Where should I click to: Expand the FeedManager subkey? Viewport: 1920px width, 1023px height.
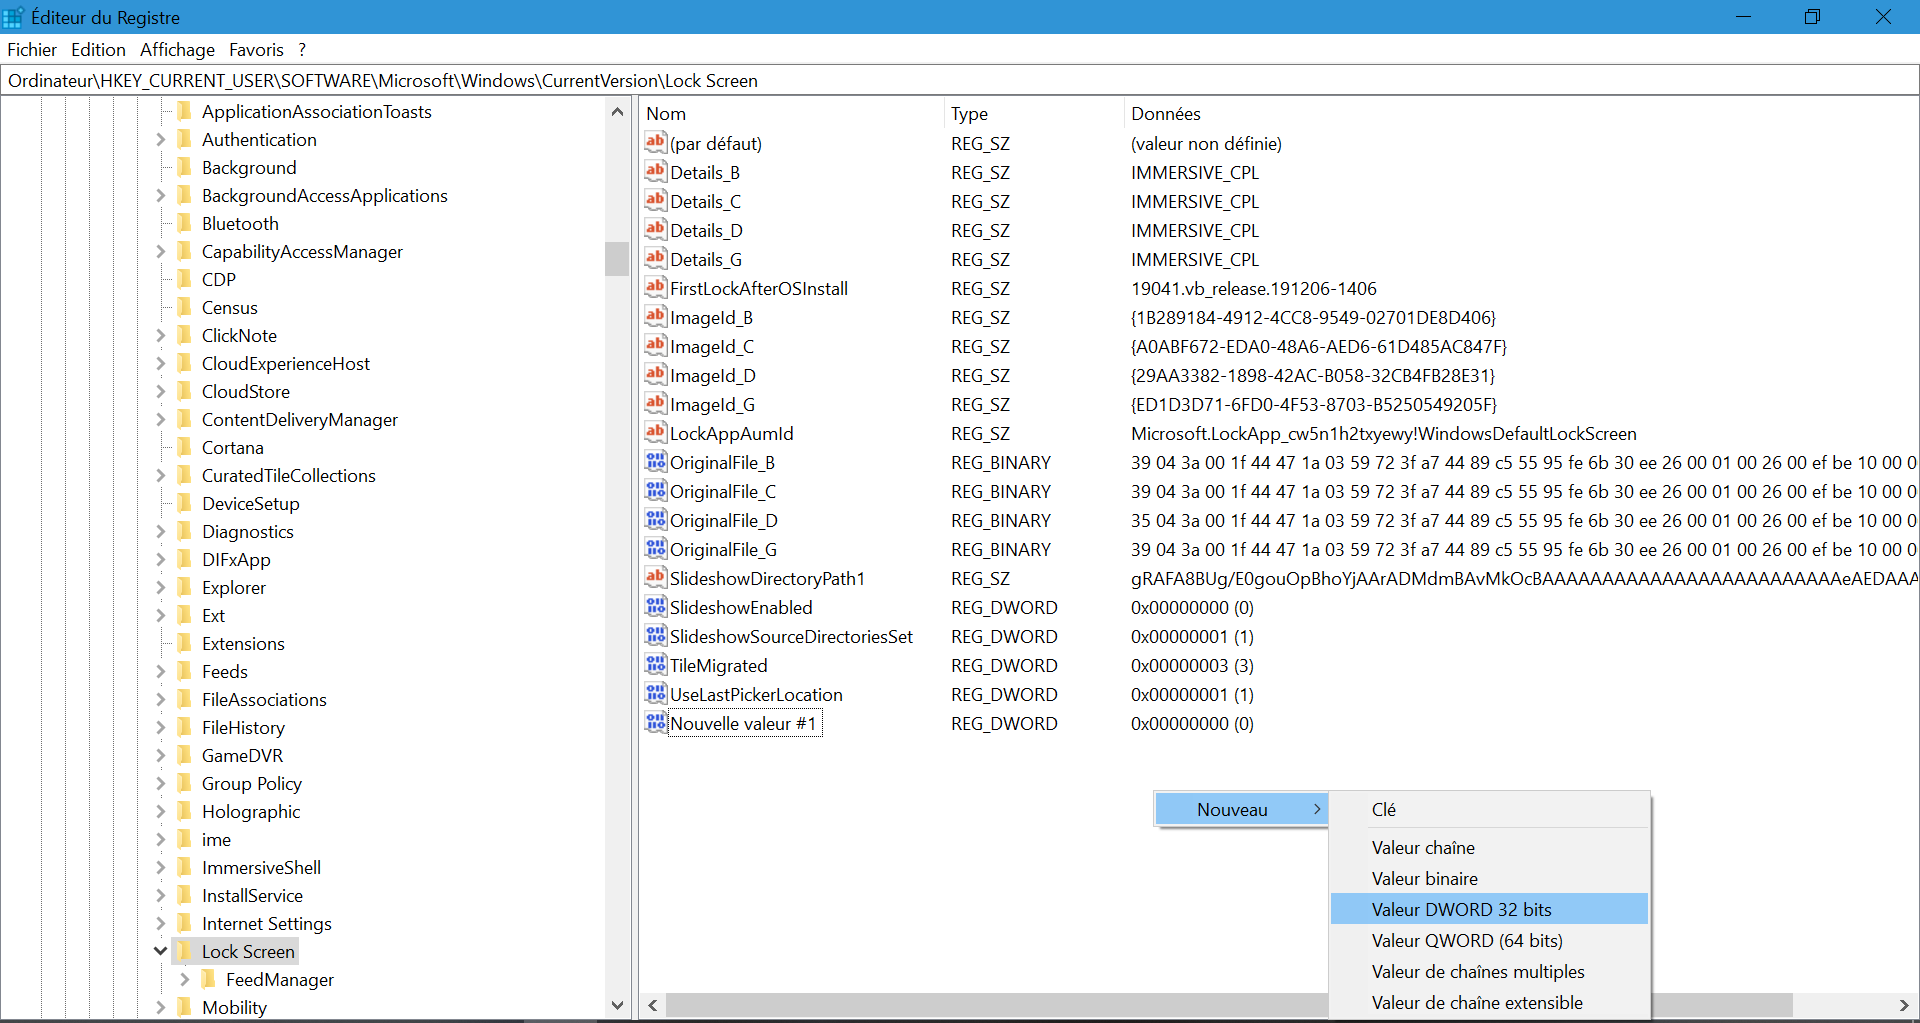tap(184, 980)
